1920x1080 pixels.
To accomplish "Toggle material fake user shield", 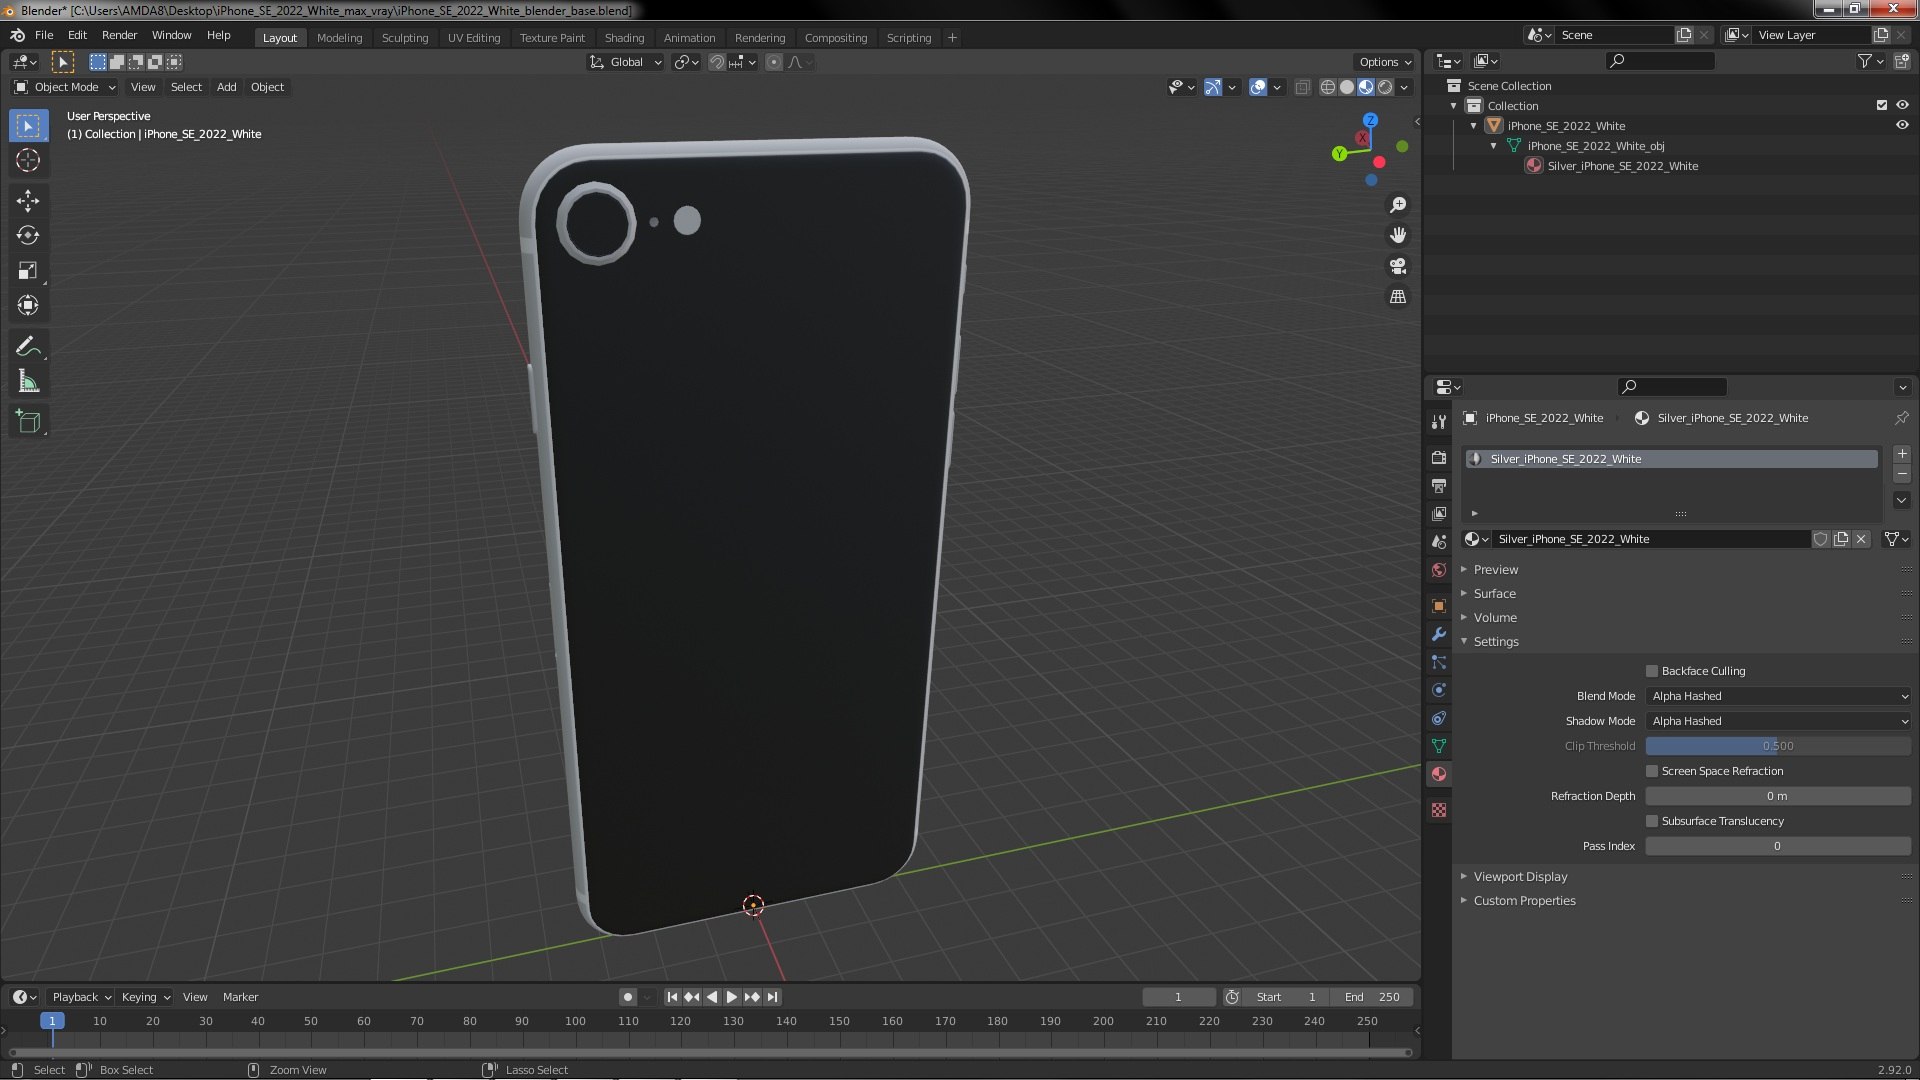I will [1821, 539].
